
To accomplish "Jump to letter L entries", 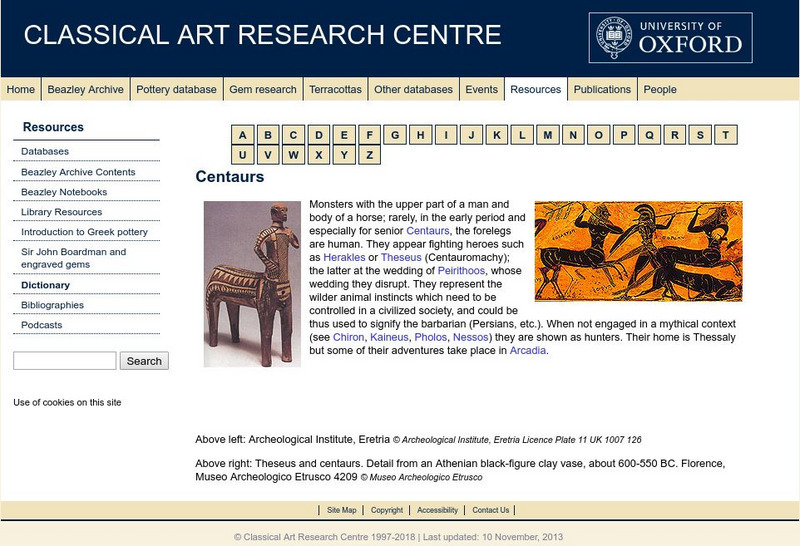I will pos(522,135).
